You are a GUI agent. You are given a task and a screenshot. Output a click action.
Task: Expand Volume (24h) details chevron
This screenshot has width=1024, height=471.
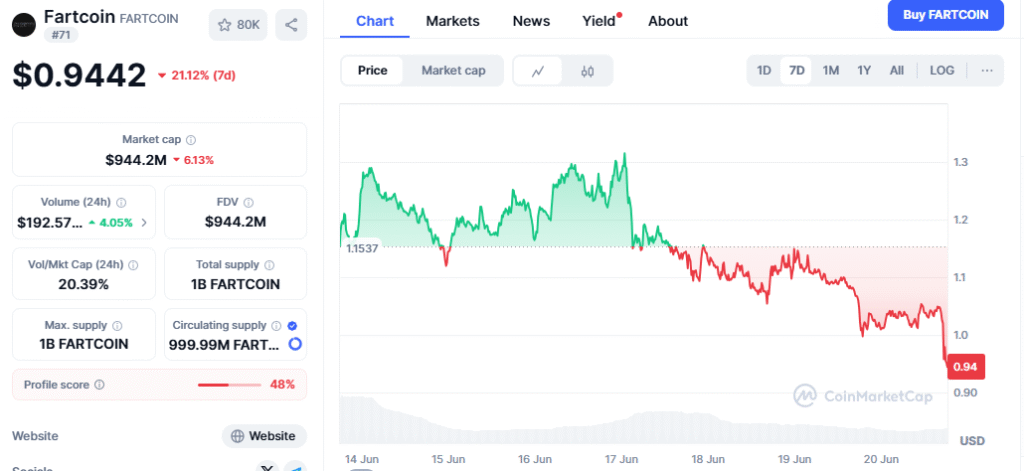tap(144, 223)
